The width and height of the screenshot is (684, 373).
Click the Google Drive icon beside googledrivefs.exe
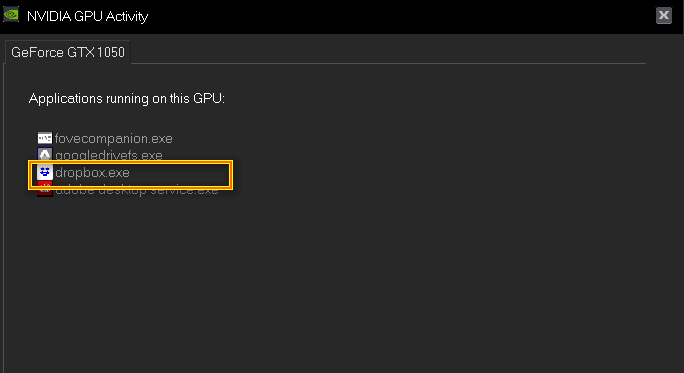(x=44, y=154)
